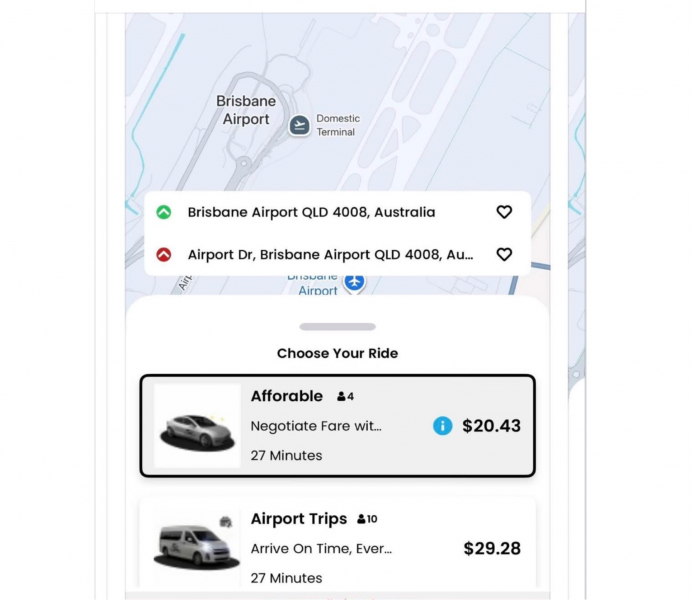Tap the blue airplane pin below the address box
Screen dimensions: 692x600
coord(354,283)
